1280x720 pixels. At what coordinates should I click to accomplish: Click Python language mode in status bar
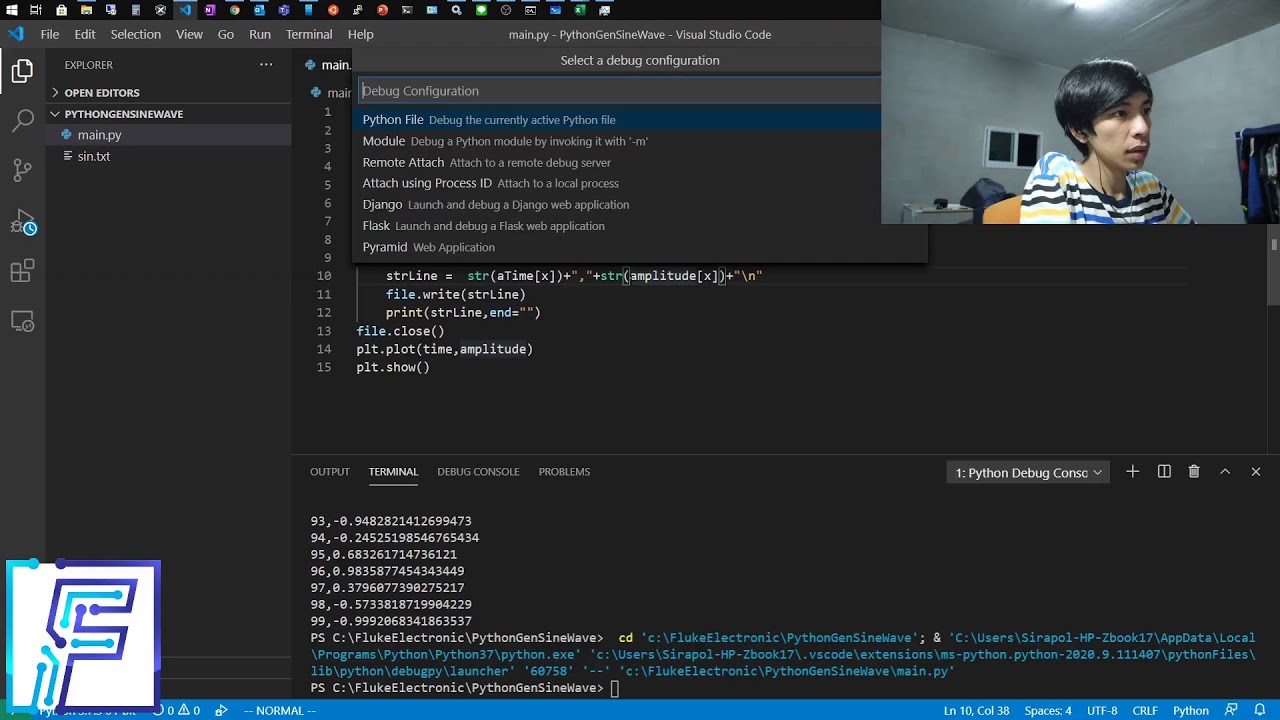1191,711
